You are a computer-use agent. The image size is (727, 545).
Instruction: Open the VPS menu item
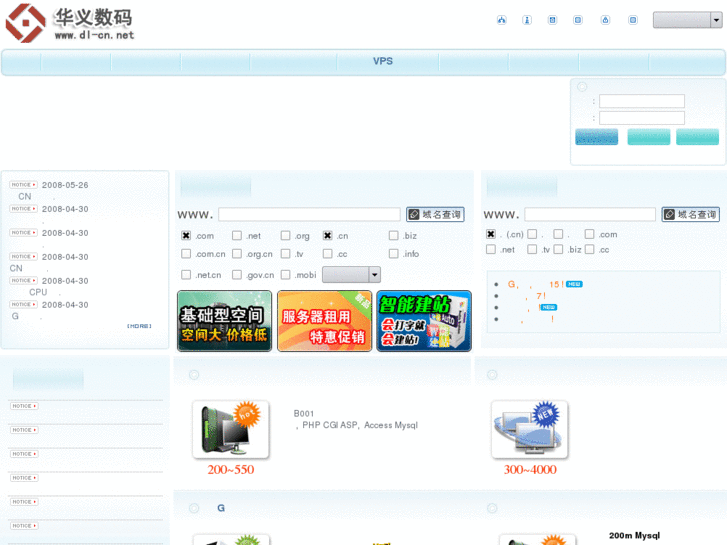tap(383, 61)
